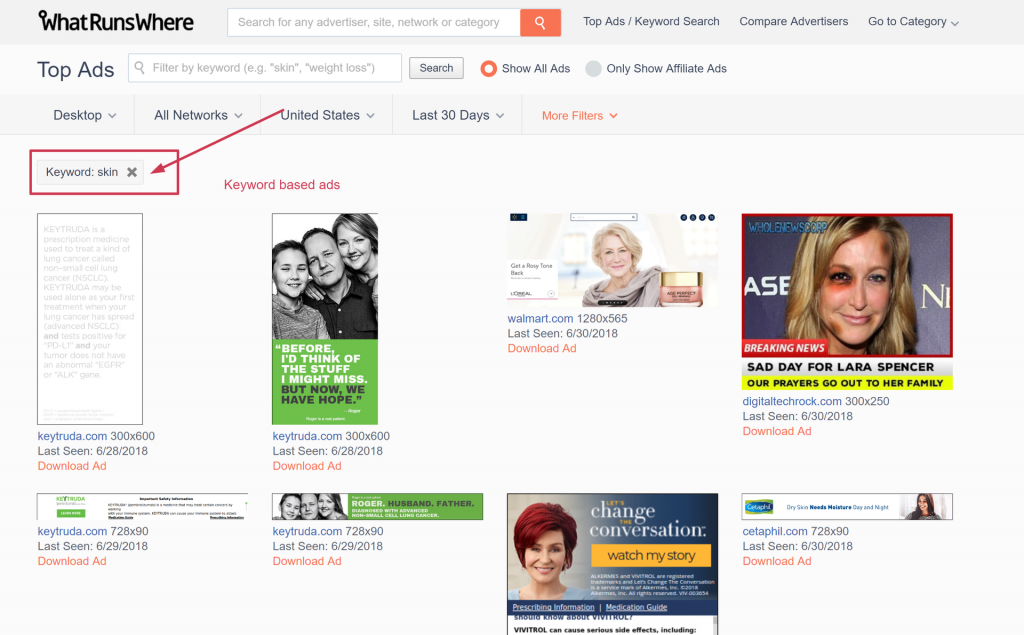Open Top Ads / Keyword Search

[651, 22]
